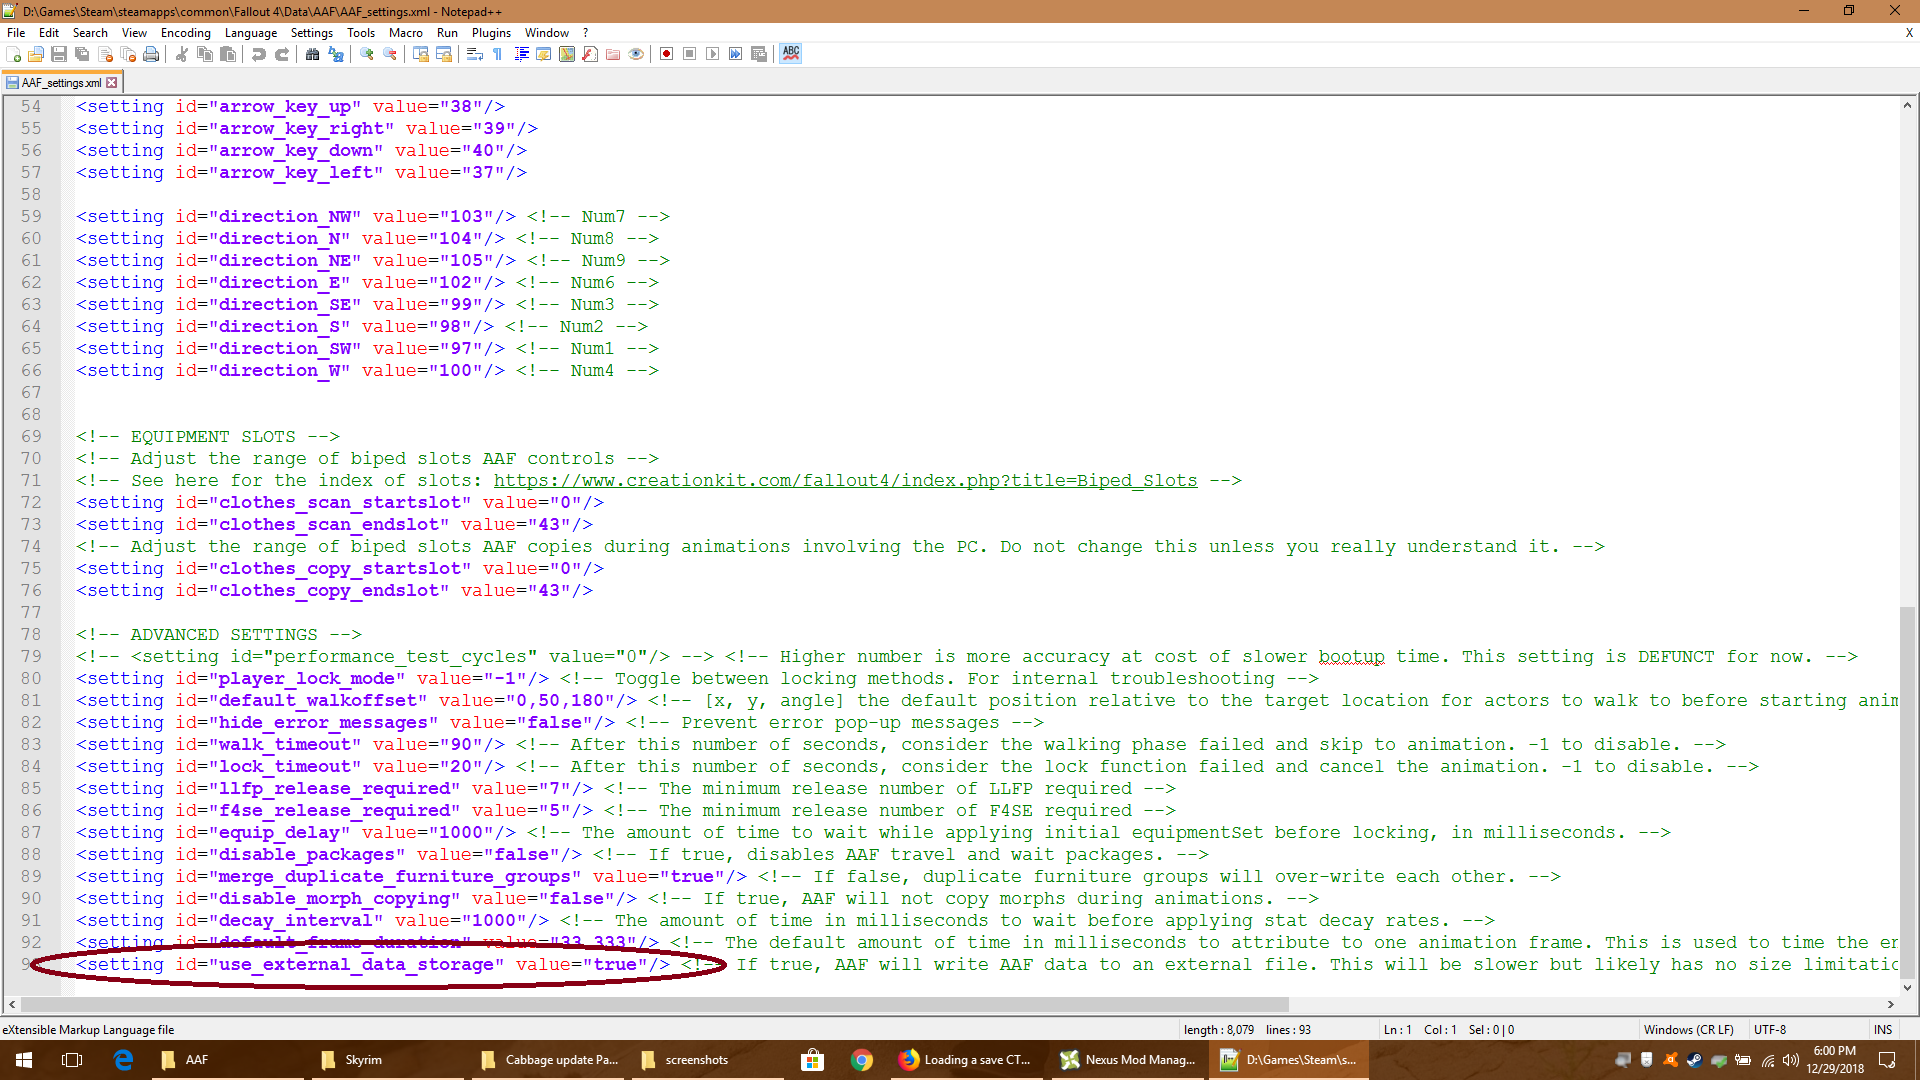
Task: Click the vertical scrollbar down arrow
Action: [x=1907, y=988]
